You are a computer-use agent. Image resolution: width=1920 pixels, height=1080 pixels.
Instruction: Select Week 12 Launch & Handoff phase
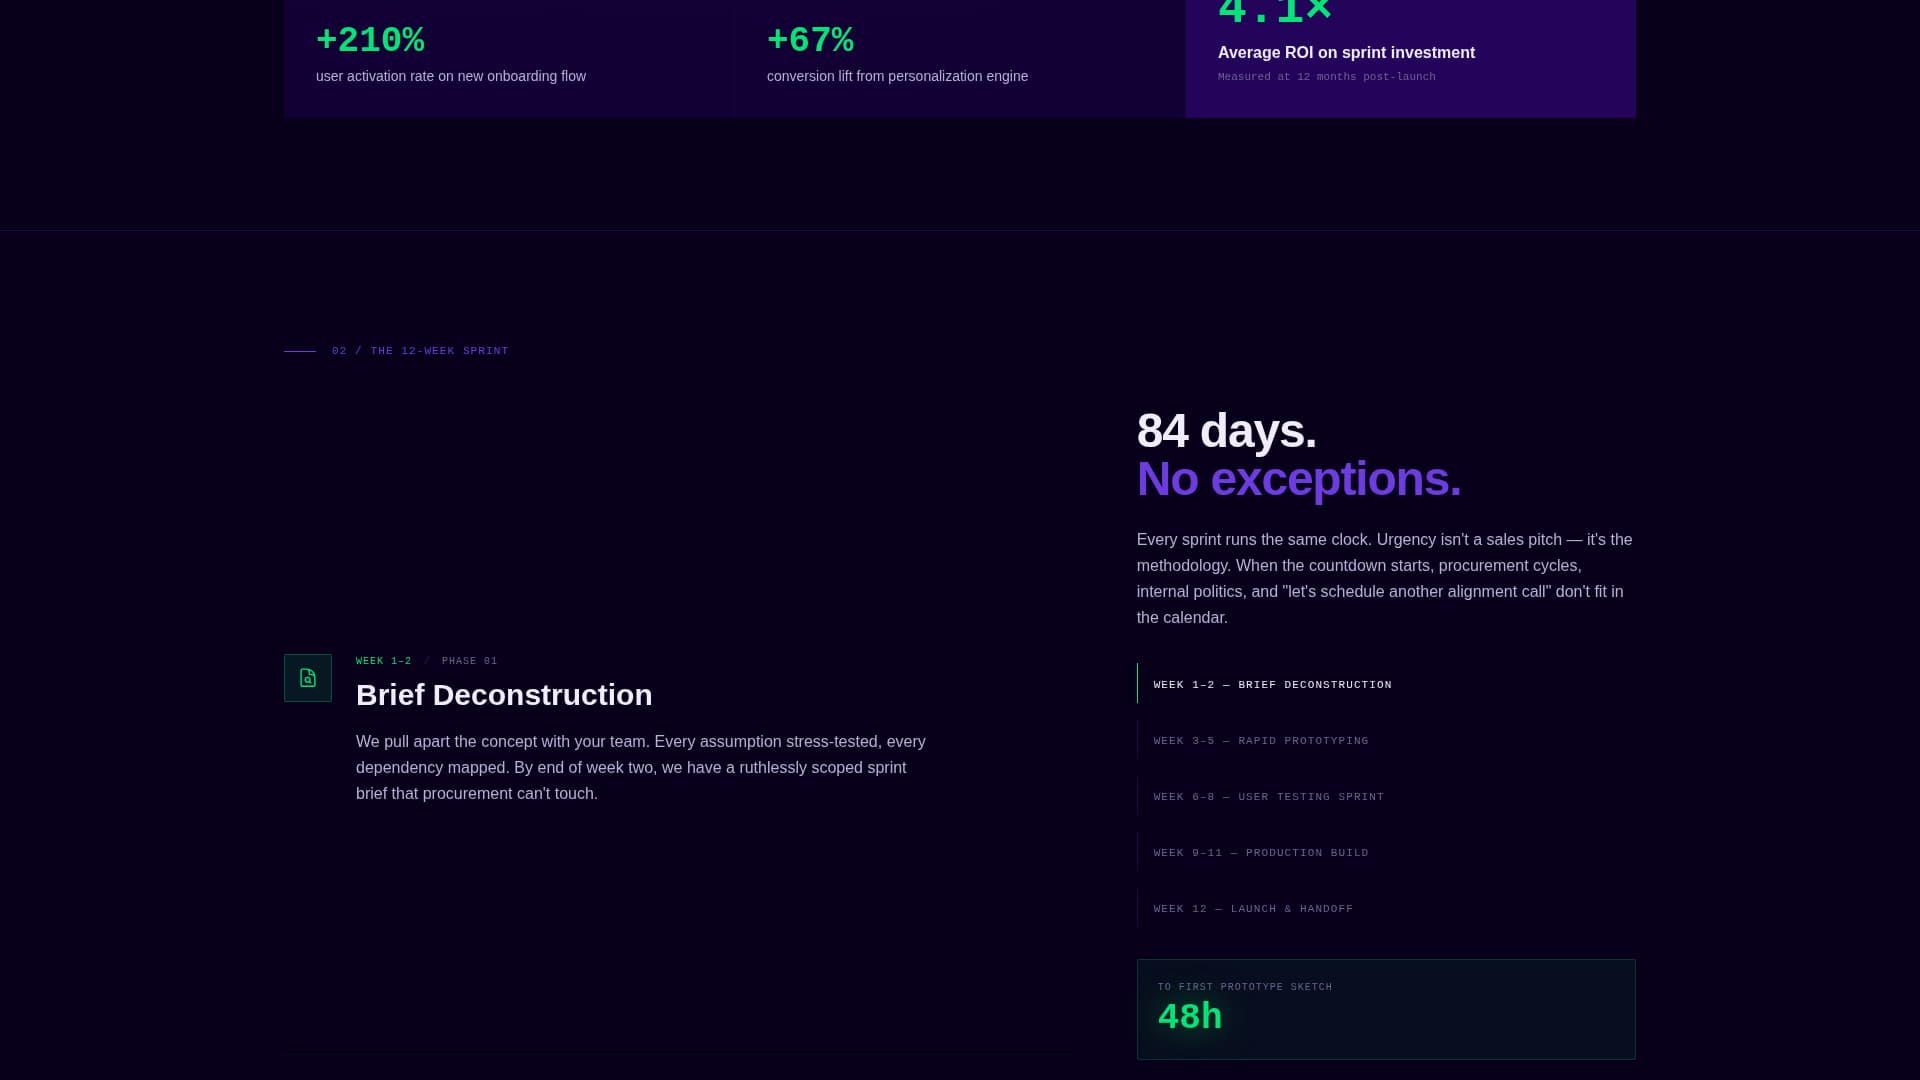[x=1386, y=908]
